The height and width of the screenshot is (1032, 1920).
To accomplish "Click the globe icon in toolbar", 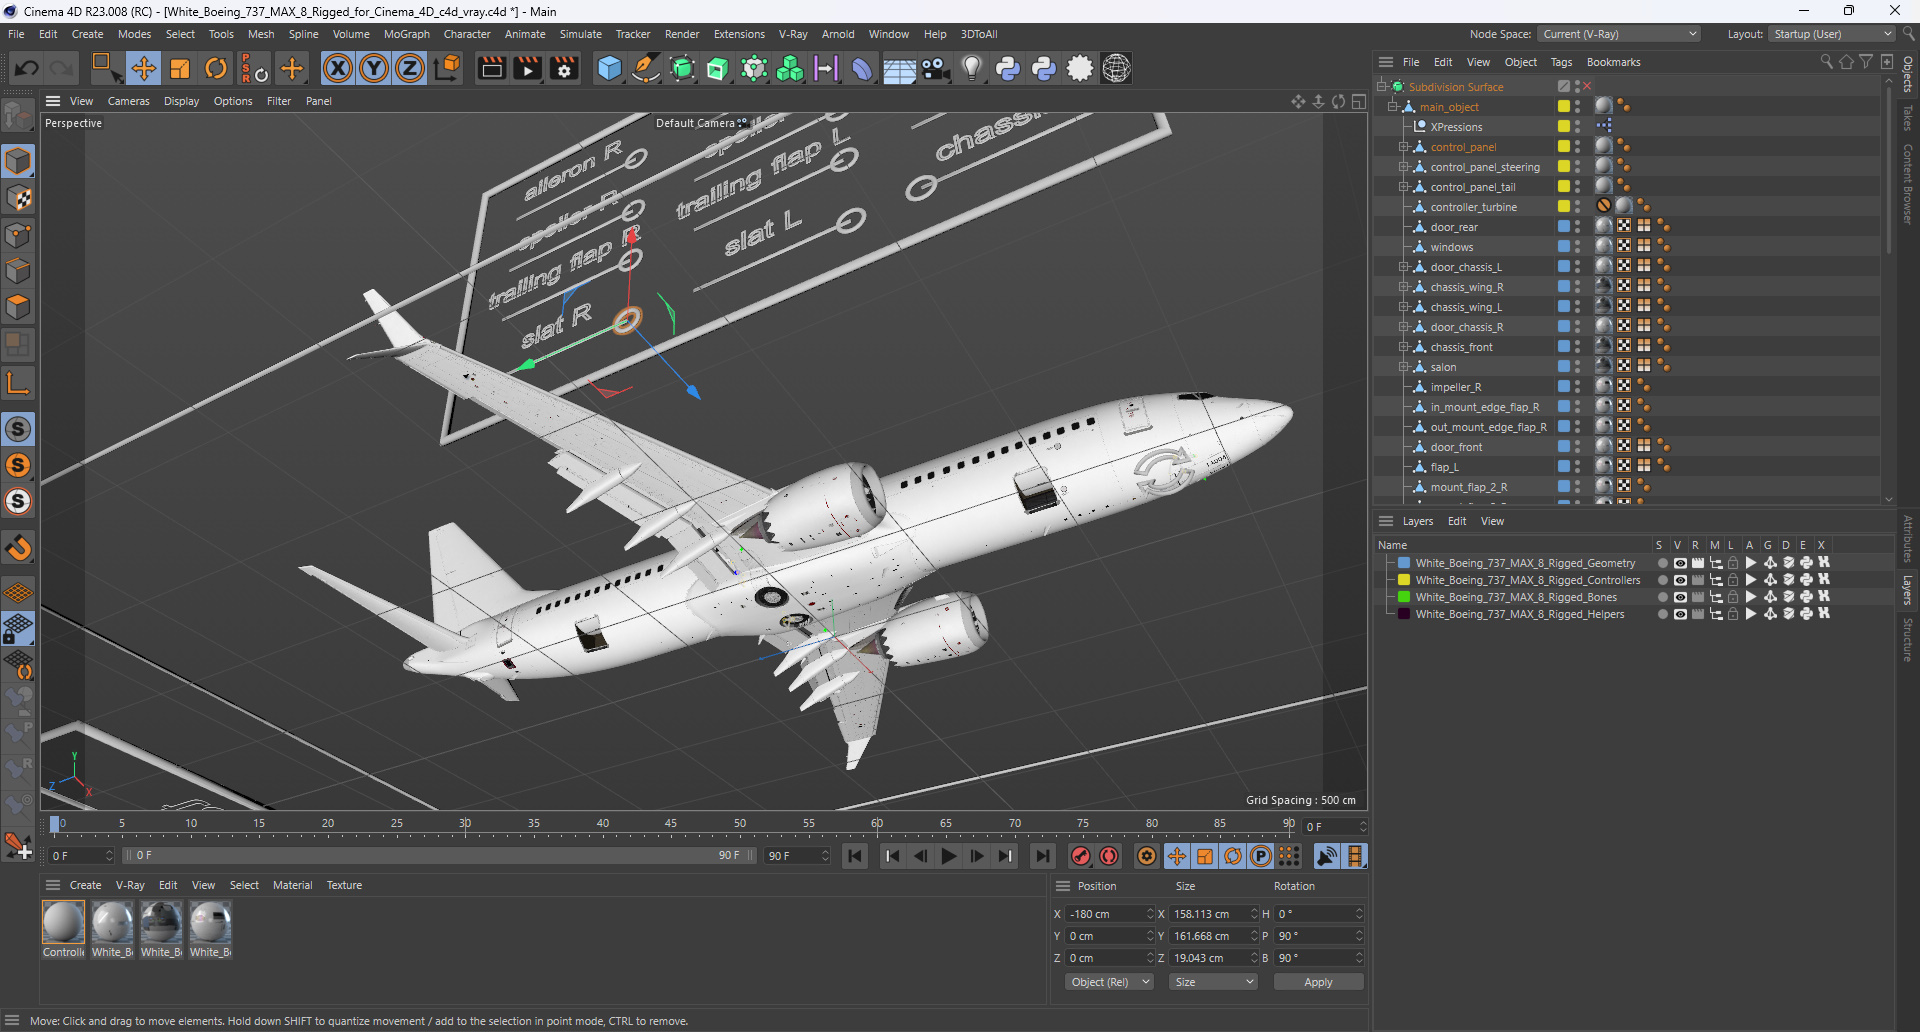I will coord(1116,68).
